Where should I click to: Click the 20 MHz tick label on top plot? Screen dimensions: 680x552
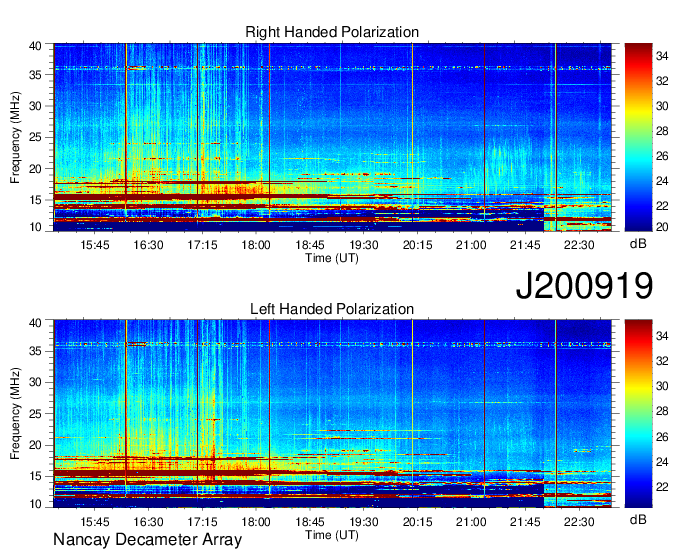pos(36,169)
